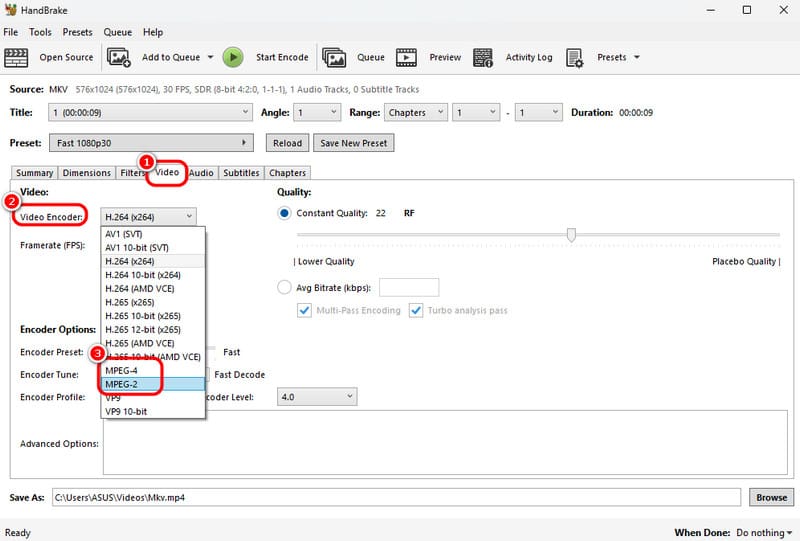
Task: Select H.265 12-bit (x265) encoder
Action: 154,329
